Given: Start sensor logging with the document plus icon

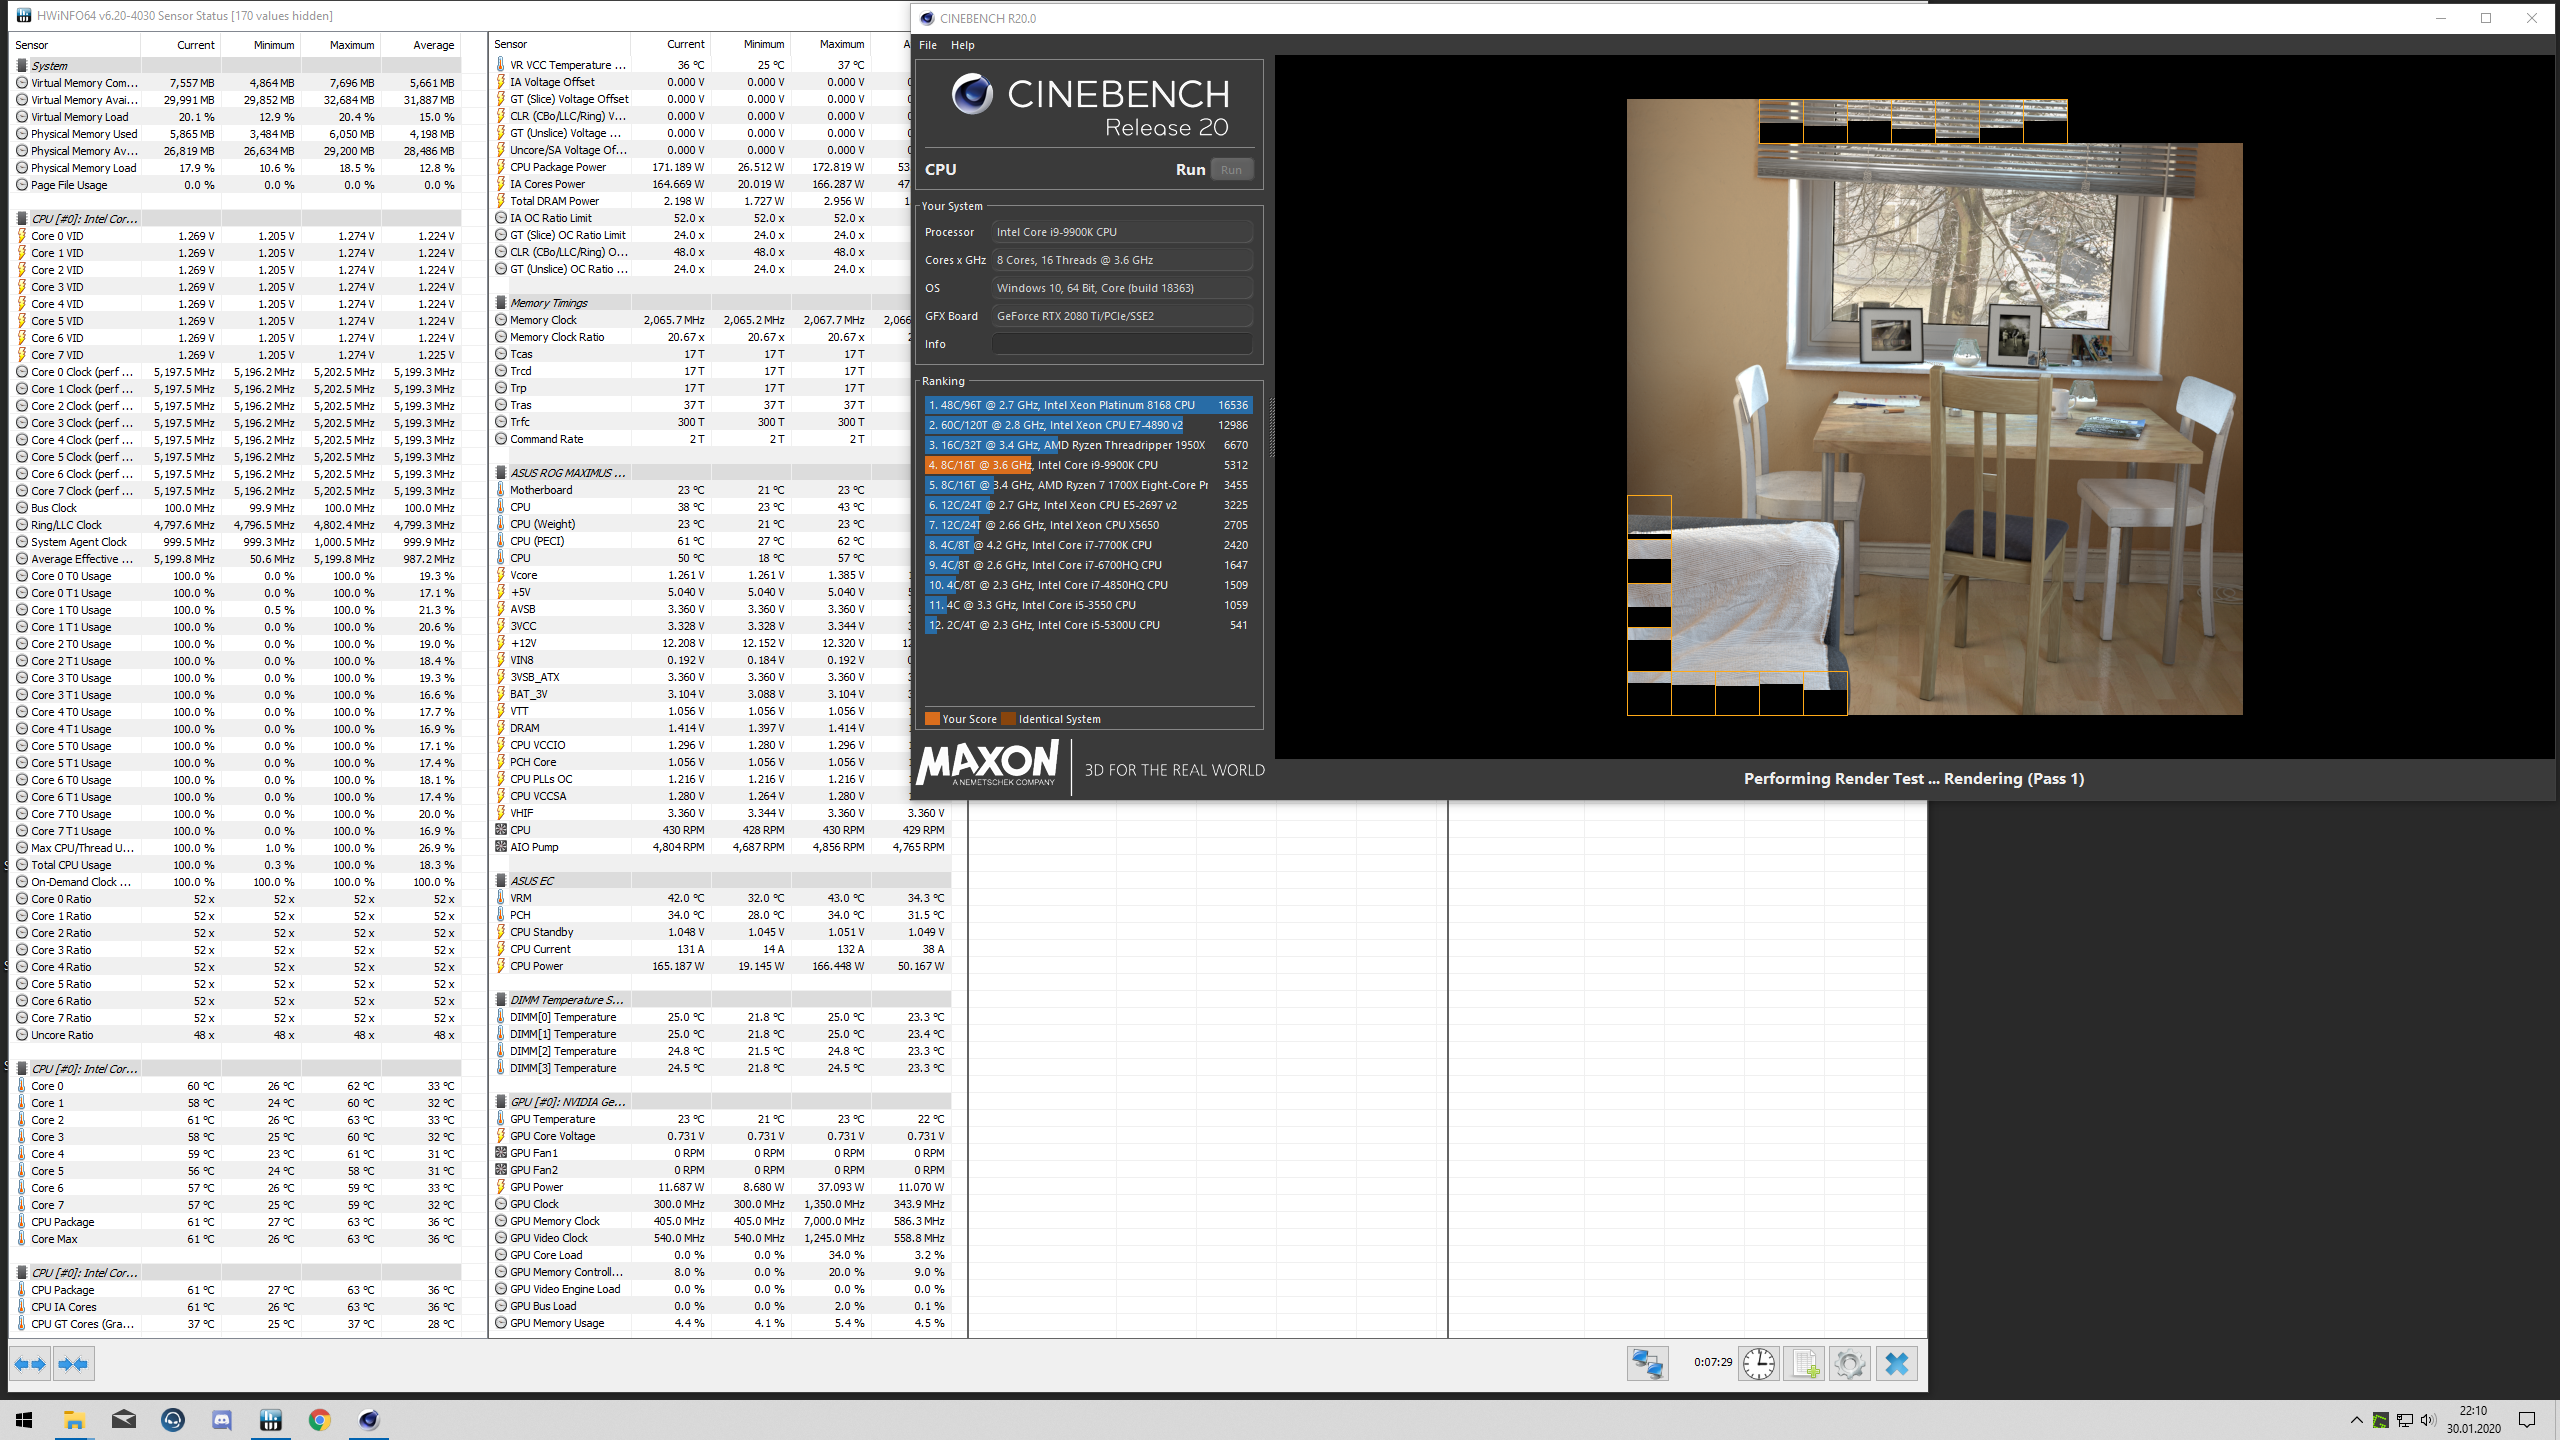Looking at the screenshot, I should click(1804, 1364).
